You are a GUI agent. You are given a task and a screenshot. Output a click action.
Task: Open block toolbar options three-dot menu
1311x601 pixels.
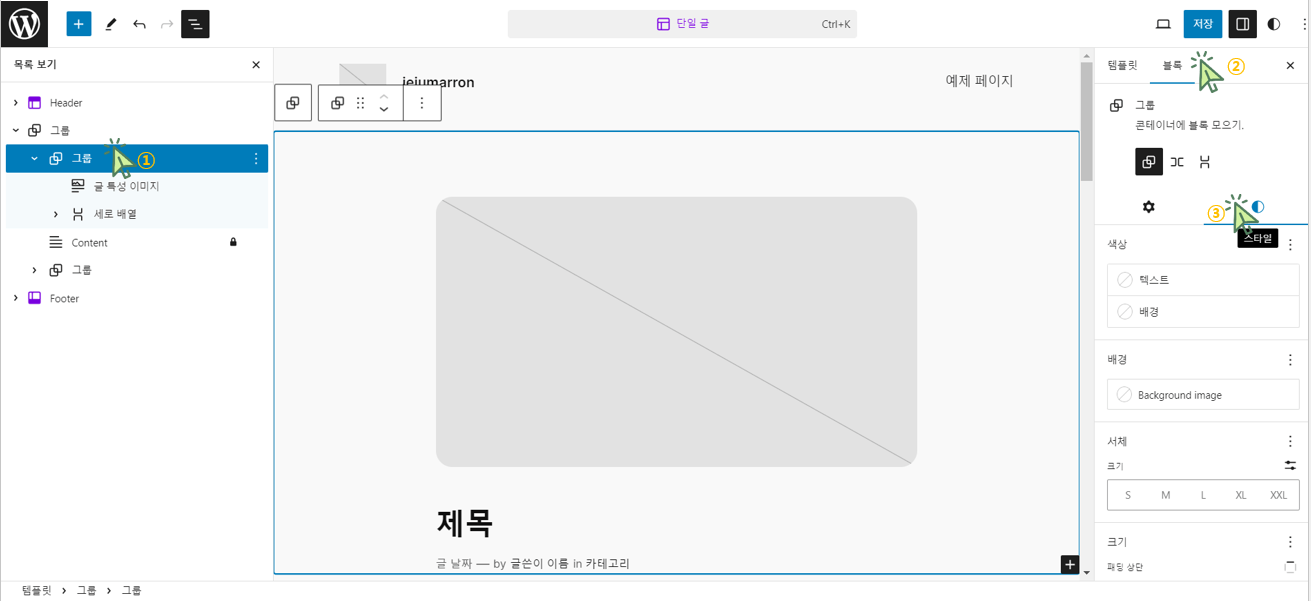pyautogui.click(x=422, y=103)
